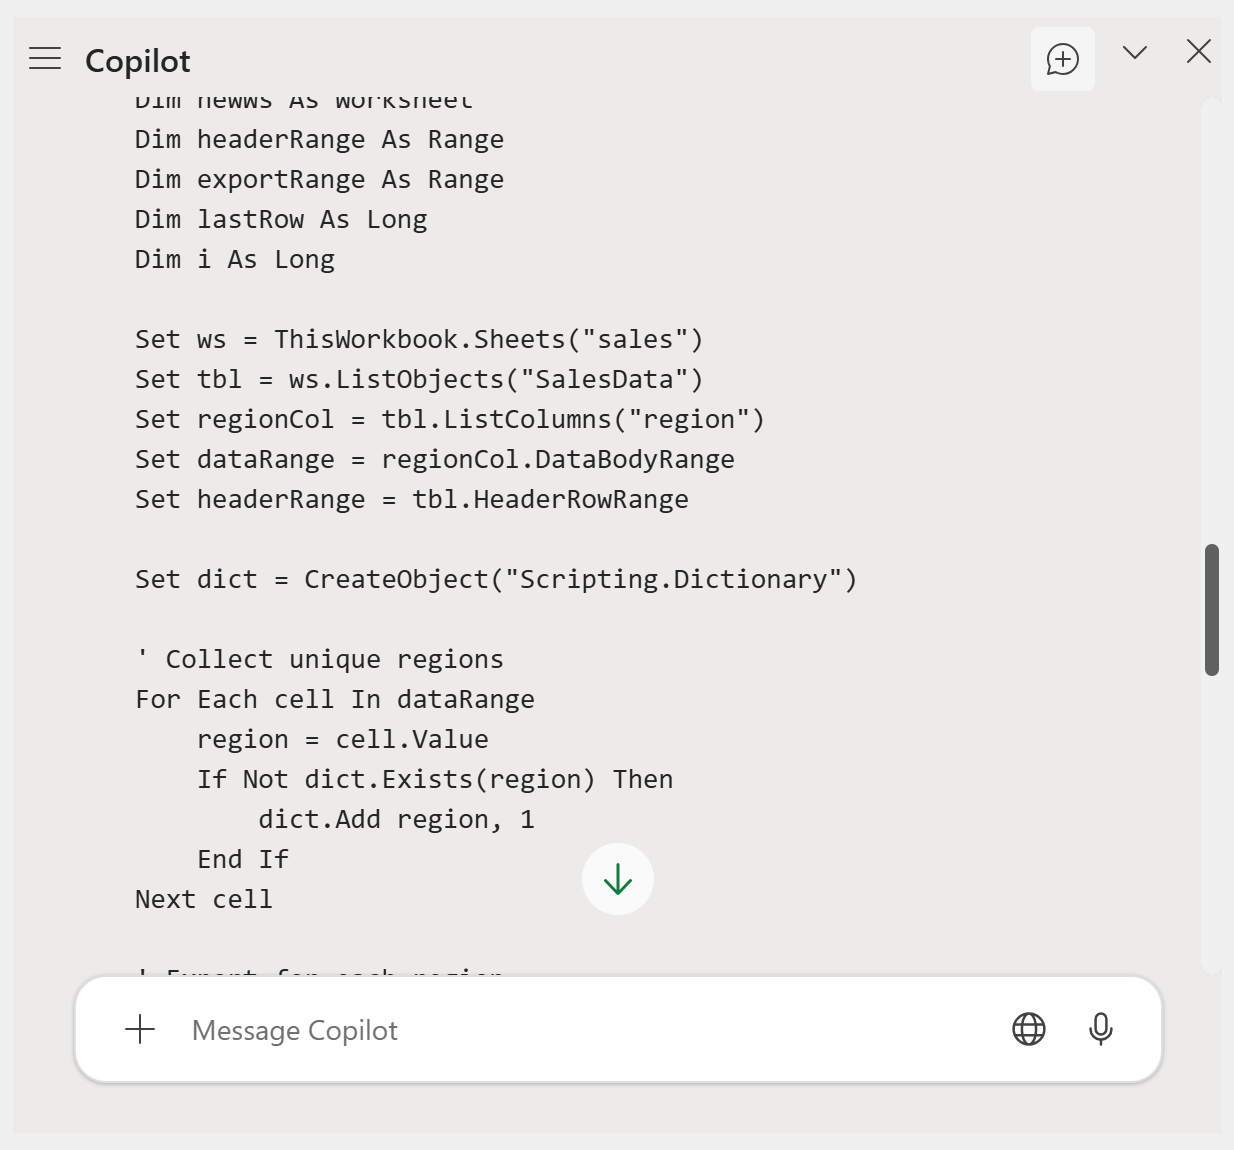The height and width of the screenshot is (1150, 1234).
Task: Click the 'Set tbl = ws.ListObjects' line
Action: tap(419, 380)
